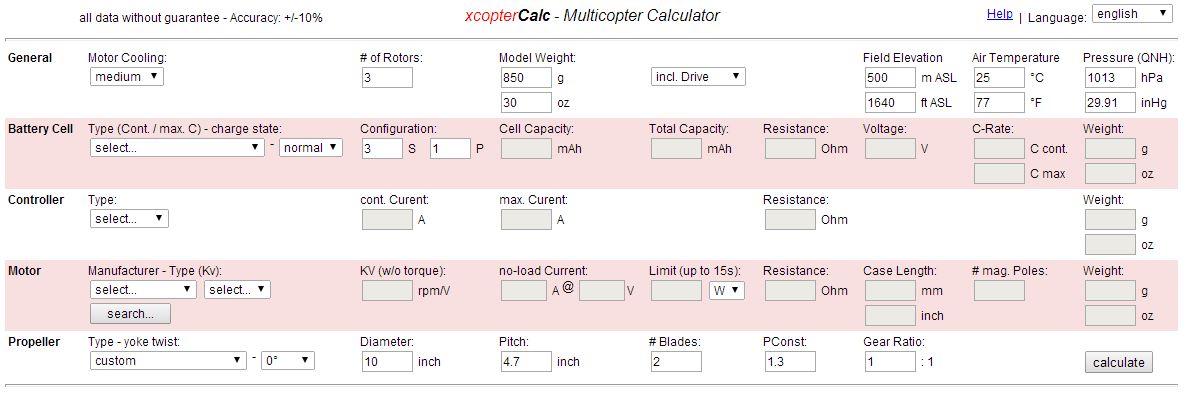Click the Propeller Pitch field
This screenshot has height=396, width=1184.
(x=526, y=361)
